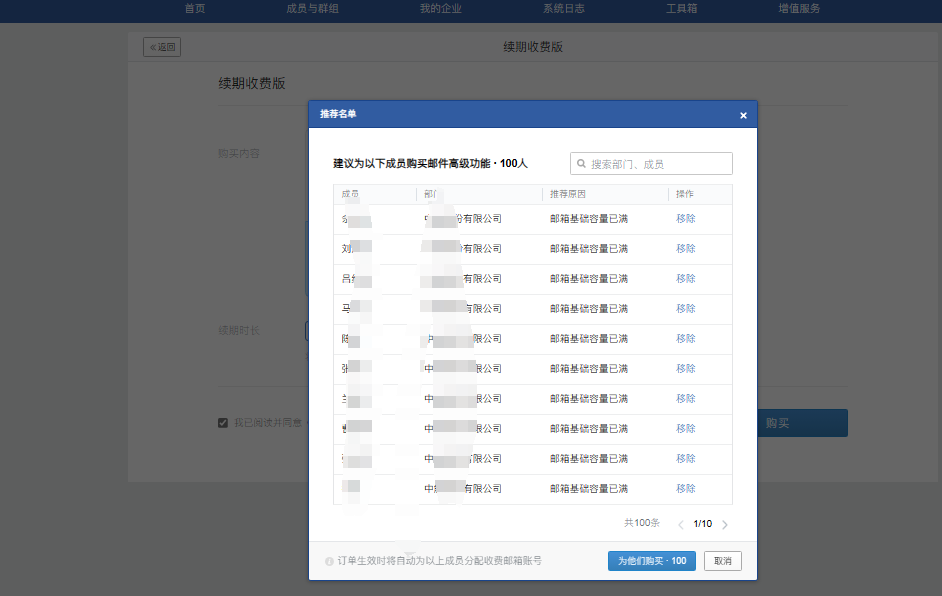Remove the first member using its 移除 link
This screenshot has width=942, height=596.
pos(686,219)
